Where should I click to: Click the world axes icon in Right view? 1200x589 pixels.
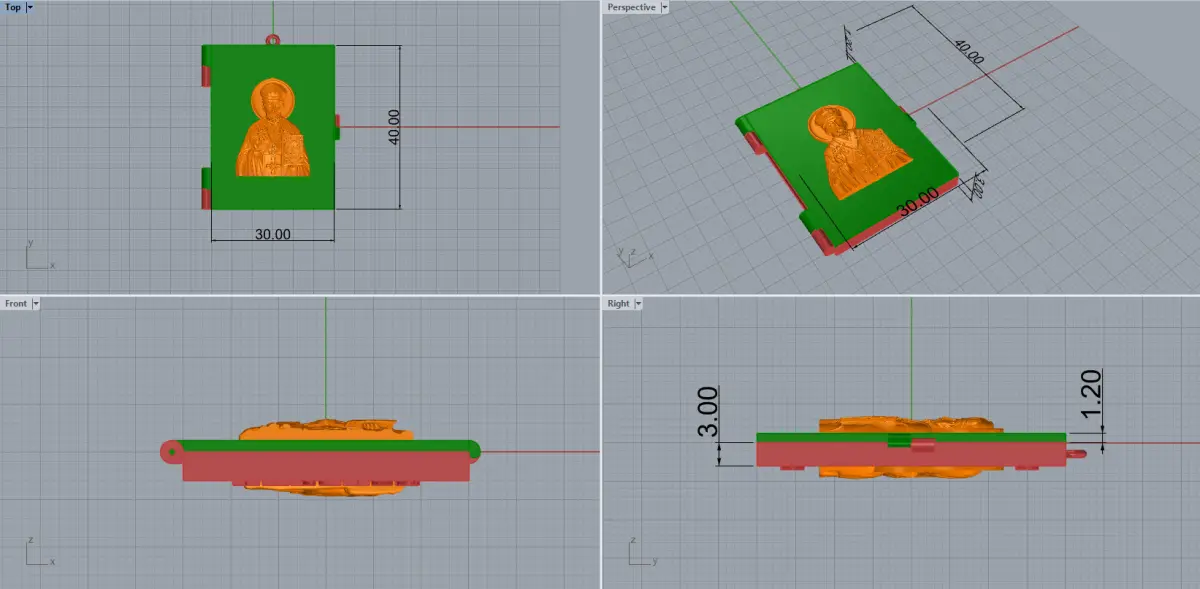(x=641, y=551)
